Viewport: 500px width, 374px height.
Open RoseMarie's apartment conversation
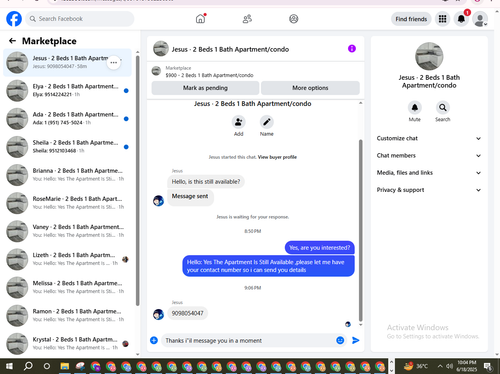pyautogui.click(x=67, y=203)
